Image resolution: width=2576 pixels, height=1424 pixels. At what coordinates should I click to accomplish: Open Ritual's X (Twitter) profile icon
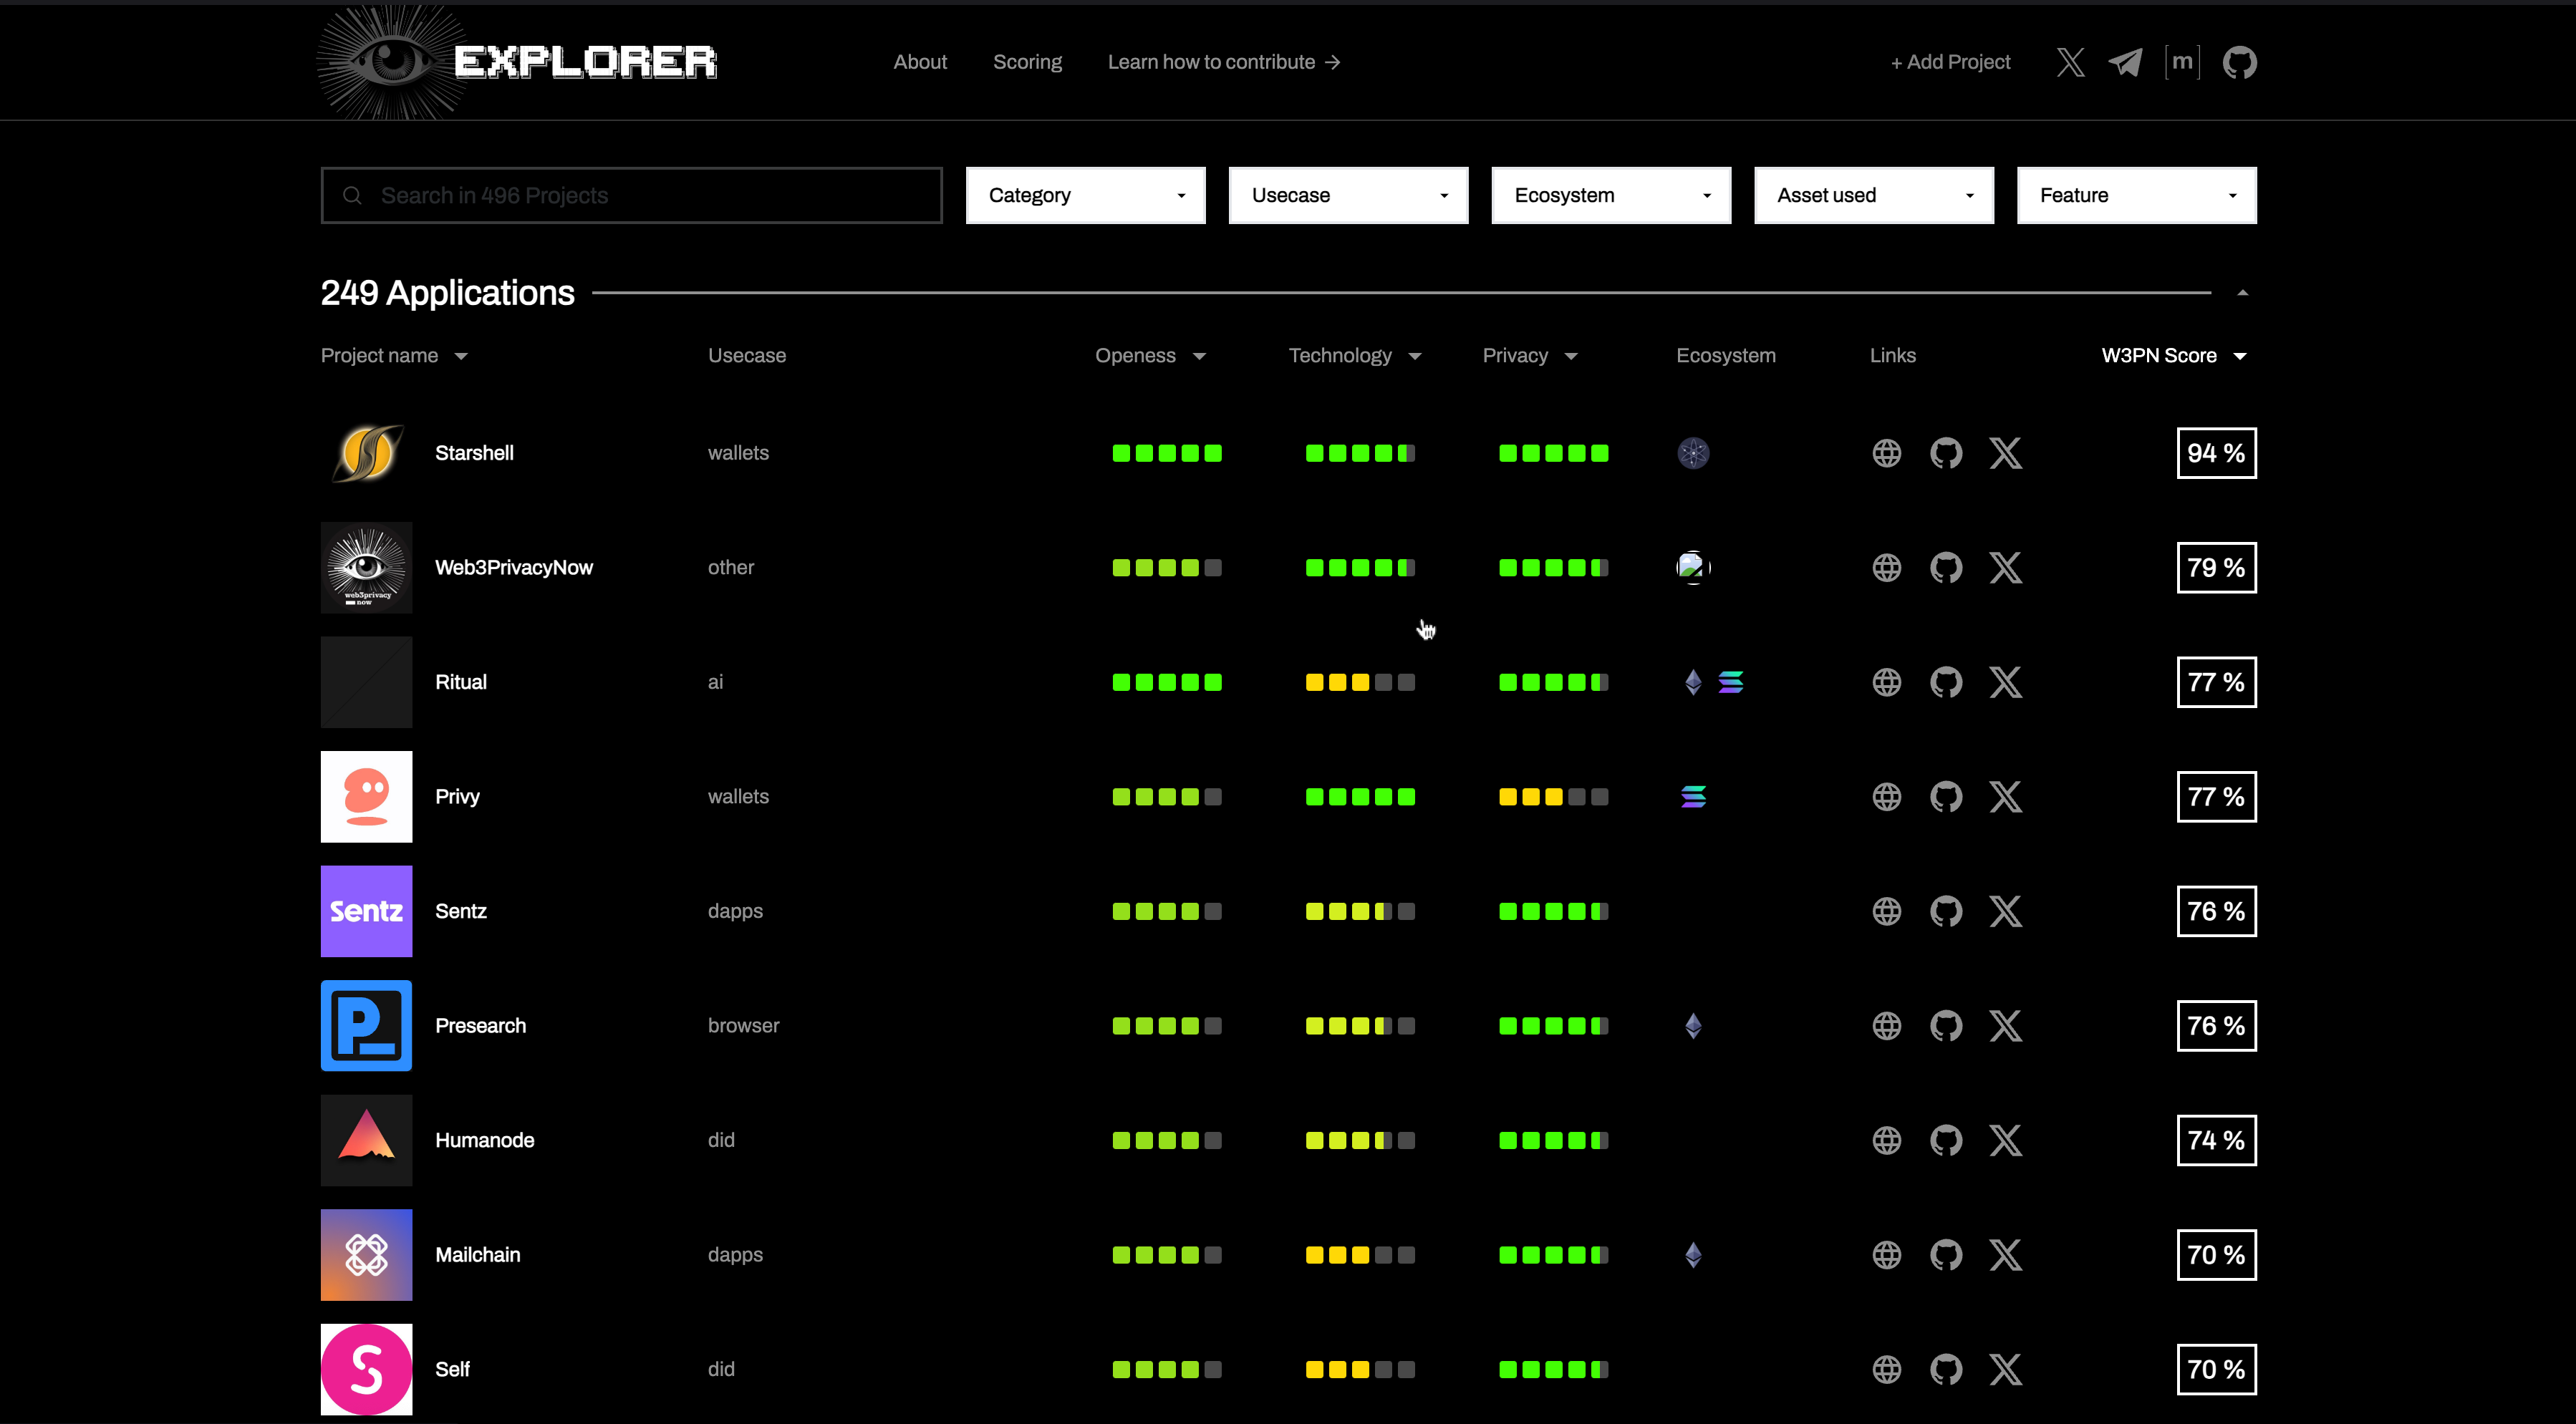coord(2006,681)
